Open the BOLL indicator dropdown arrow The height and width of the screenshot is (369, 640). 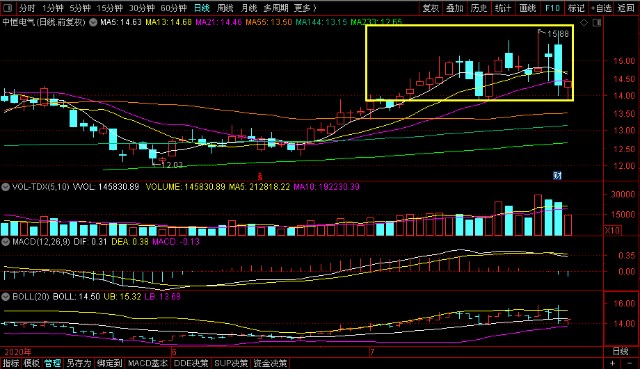(5, 297)
